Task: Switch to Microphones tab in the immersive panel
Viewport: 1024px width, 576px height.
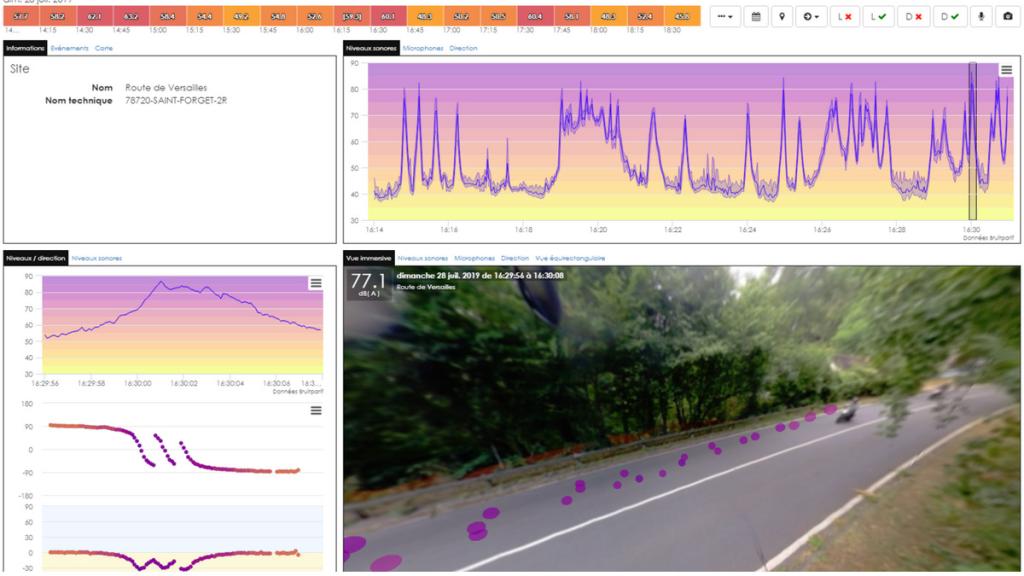Action: (x=475, y=258)
